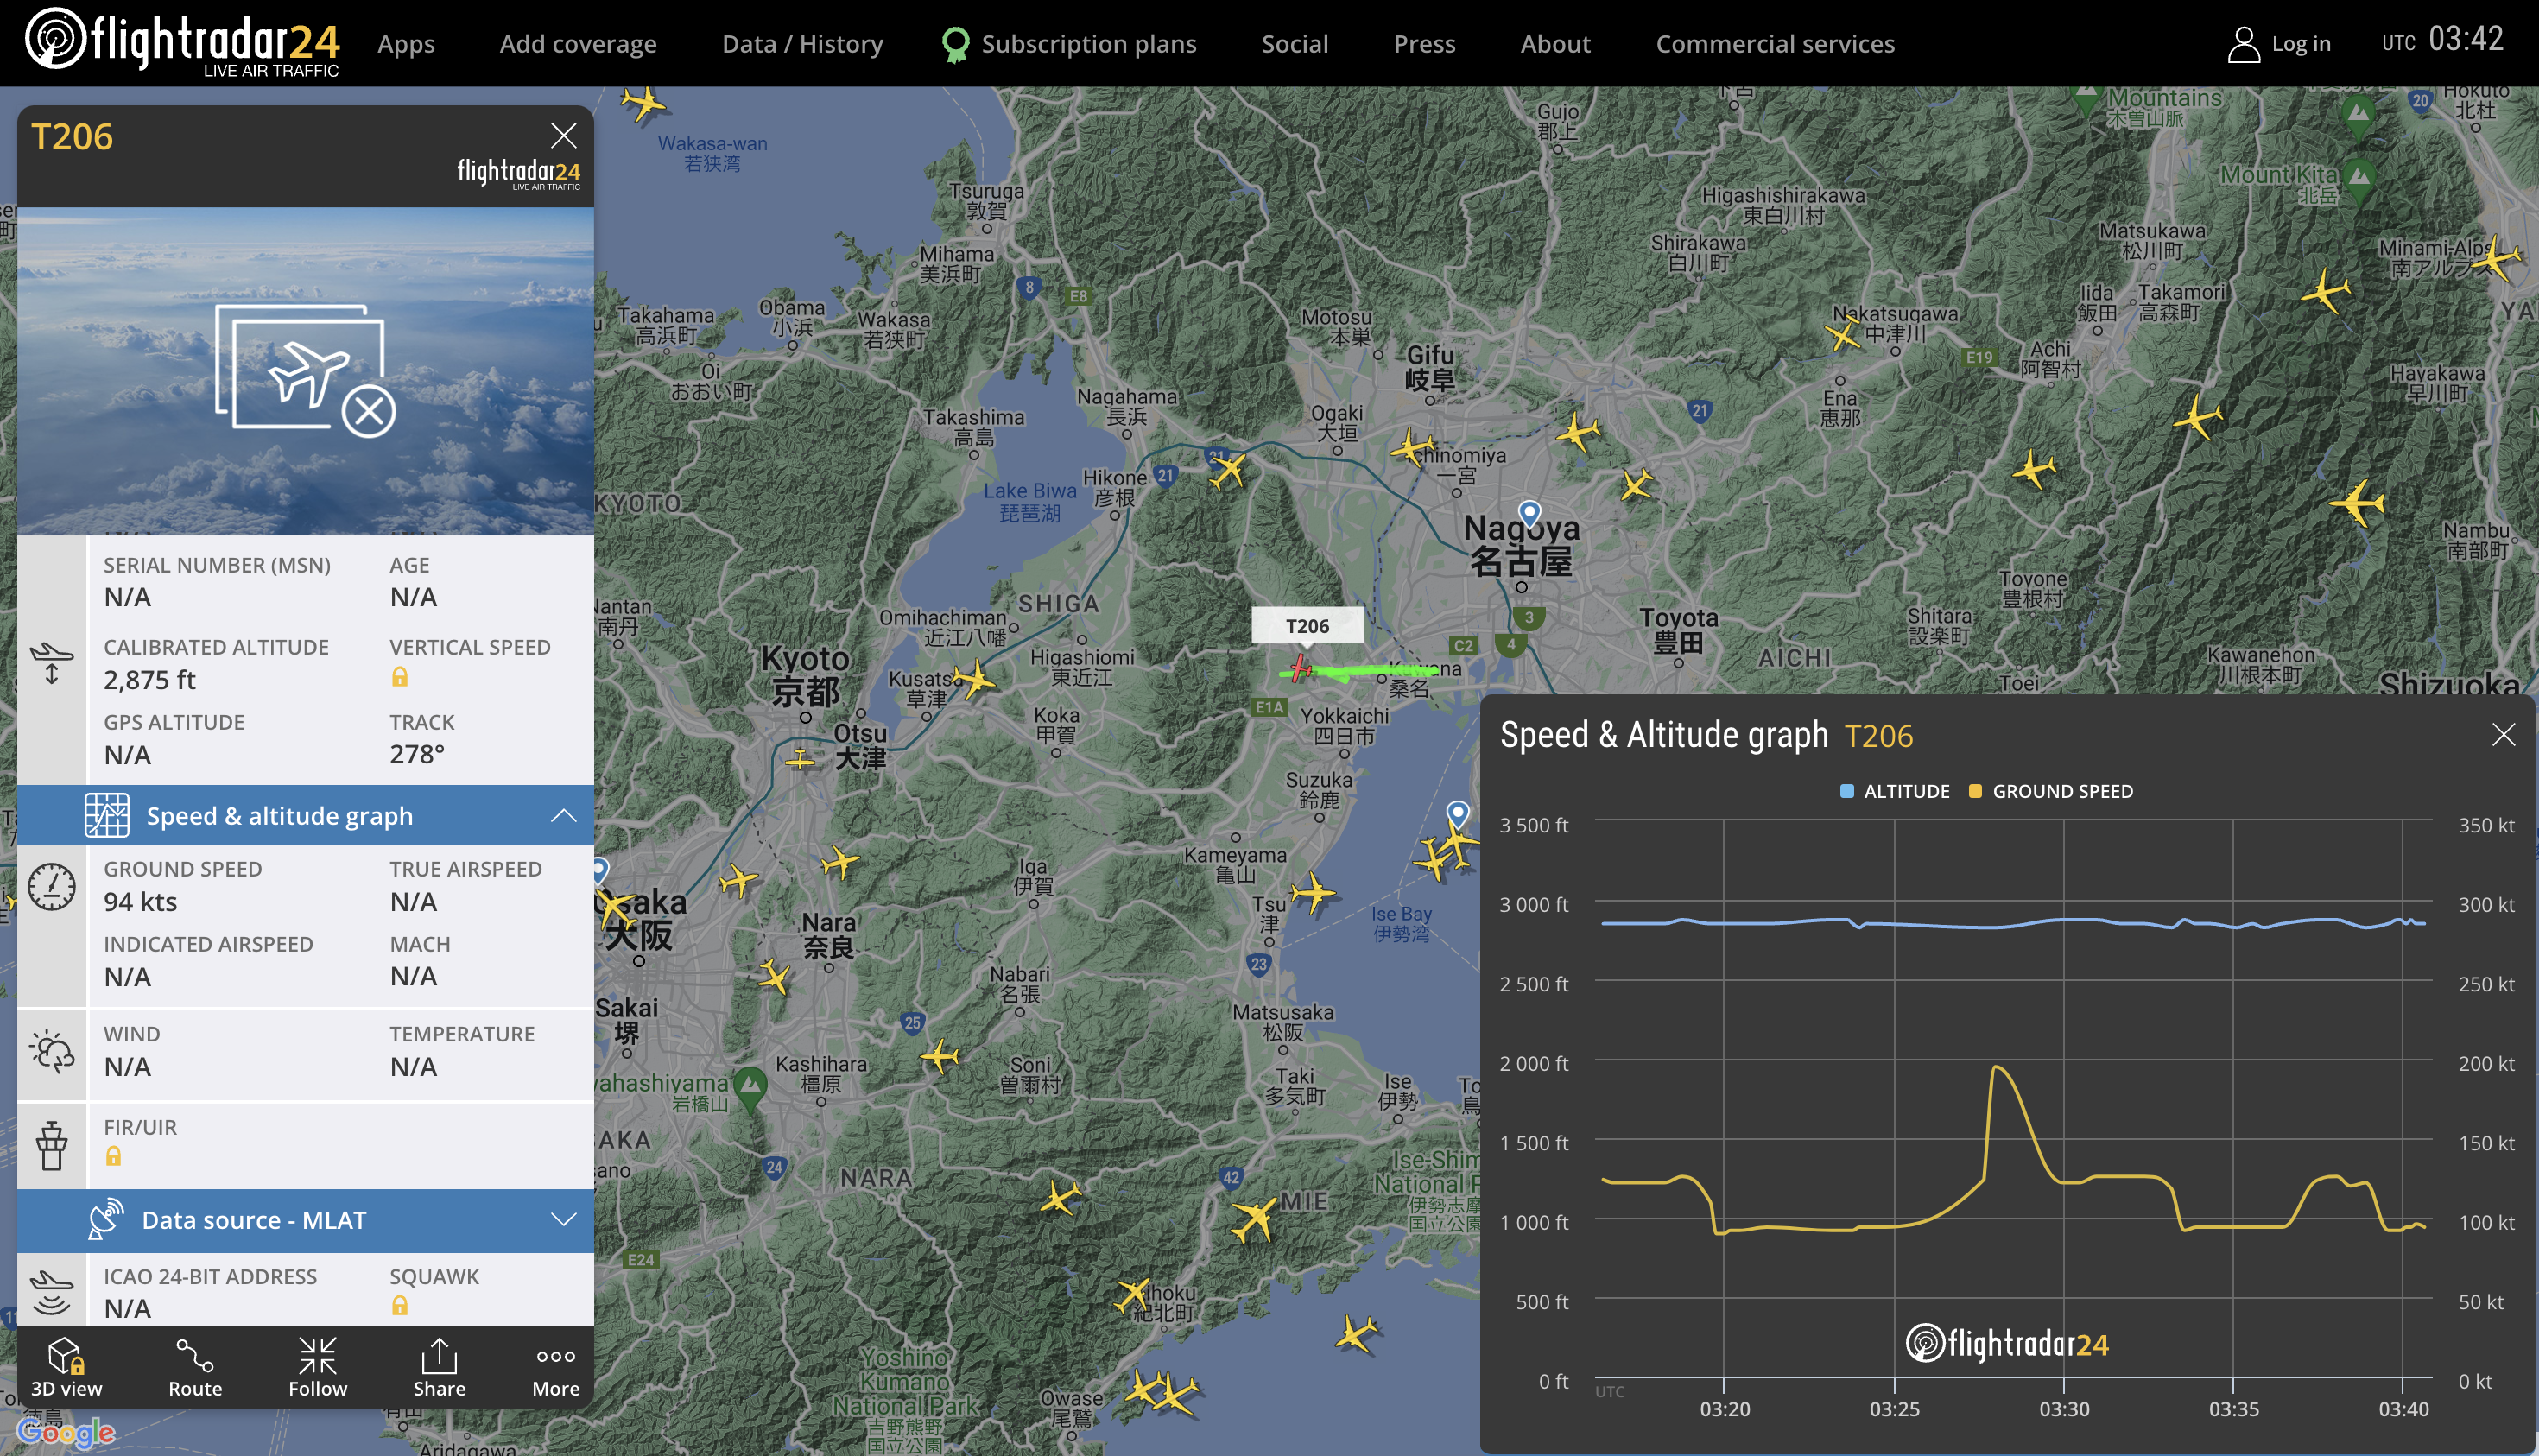Click the T206 label on map
The image size is (2539, 1456).
1307,626
